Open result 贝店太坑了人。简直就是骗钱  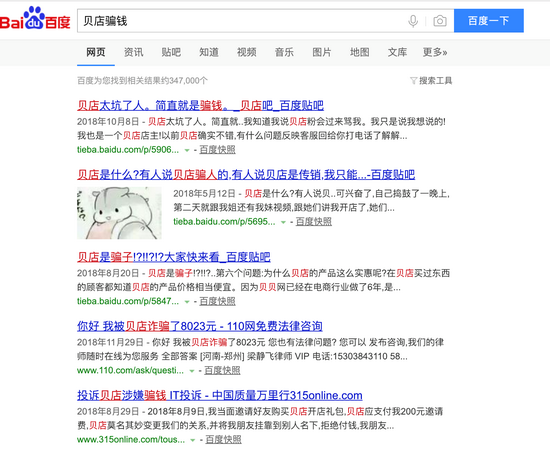200,105
